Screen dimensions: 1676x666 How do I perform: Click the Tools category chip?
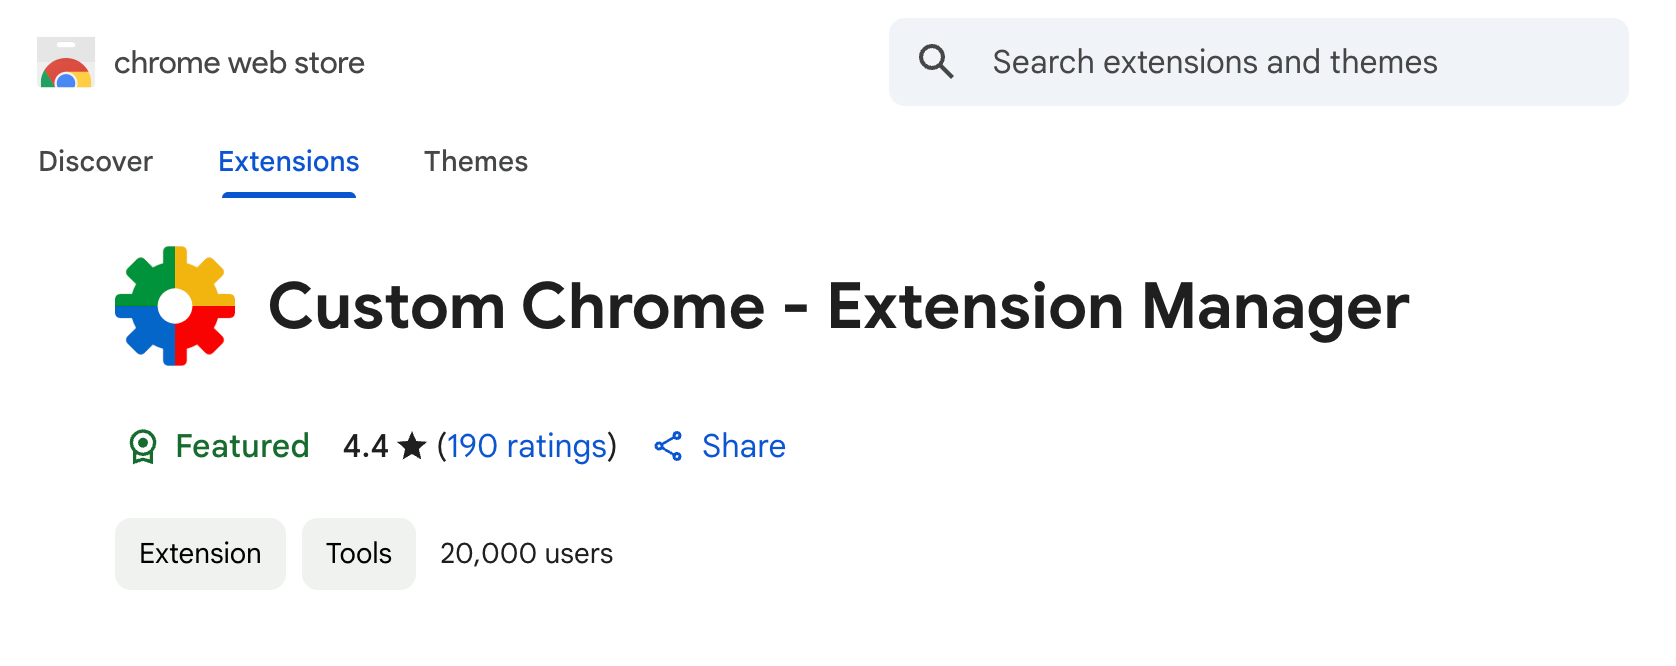[359, 554]
